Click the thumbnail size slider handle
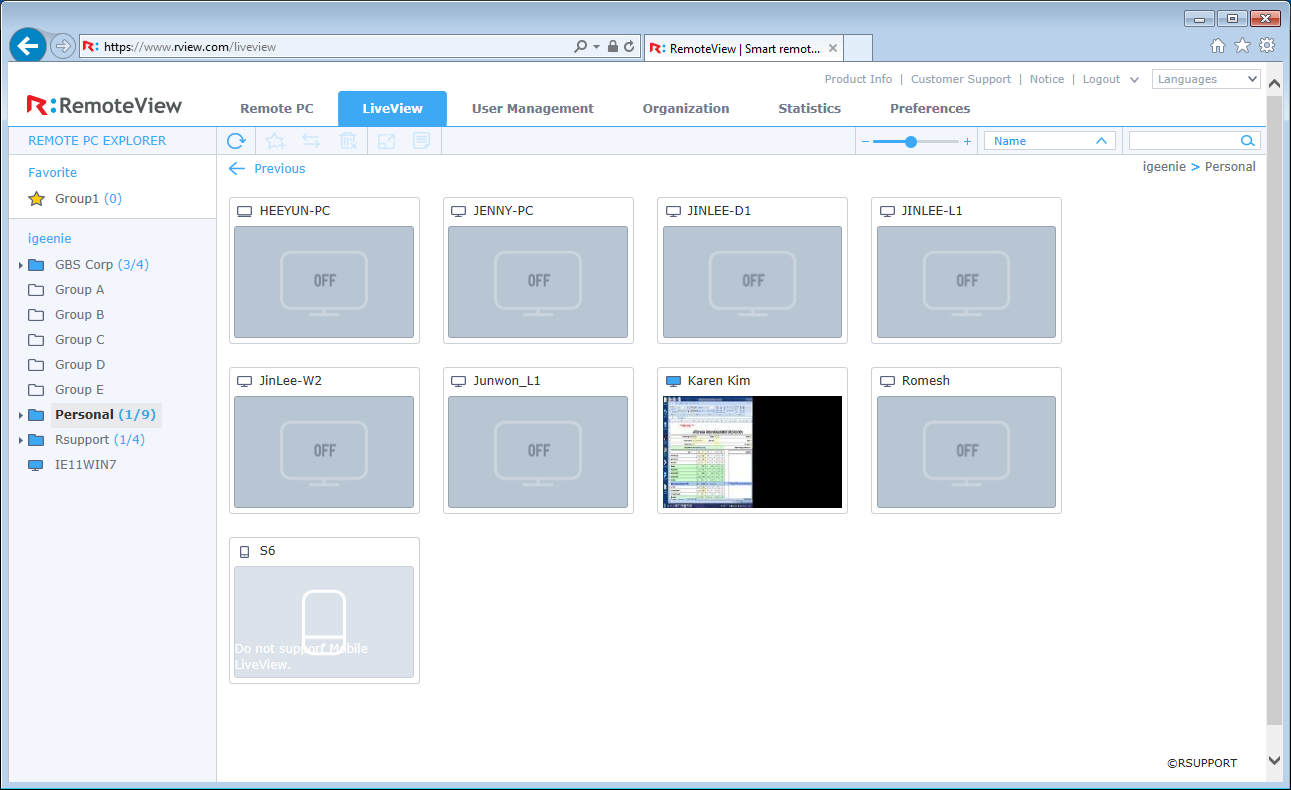 point(911,142)
